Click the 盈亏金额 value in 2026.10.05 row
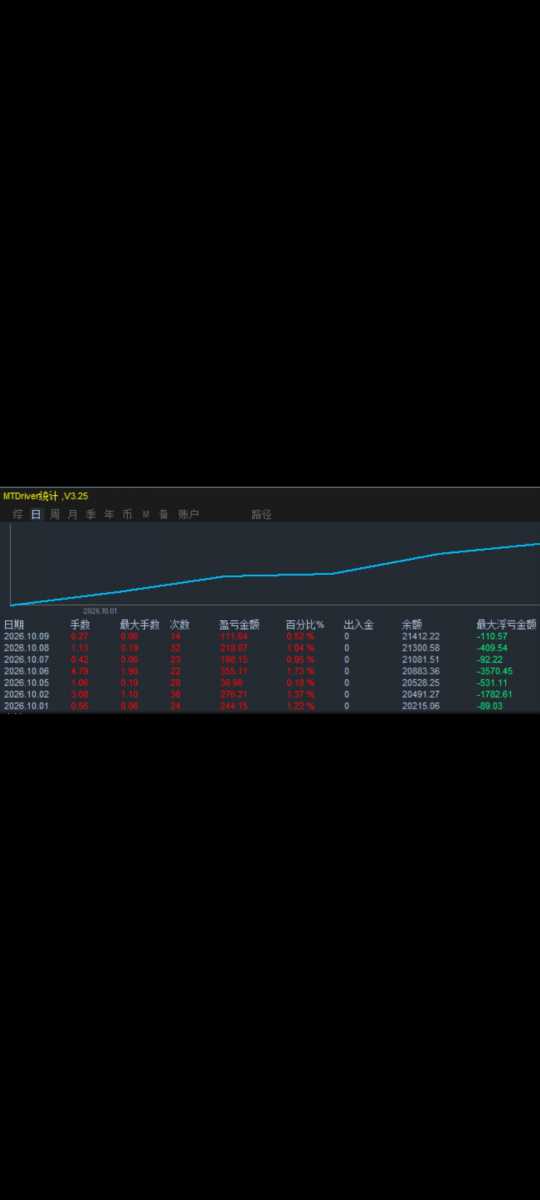This screenshot has height=1200, width=540. 232,683
